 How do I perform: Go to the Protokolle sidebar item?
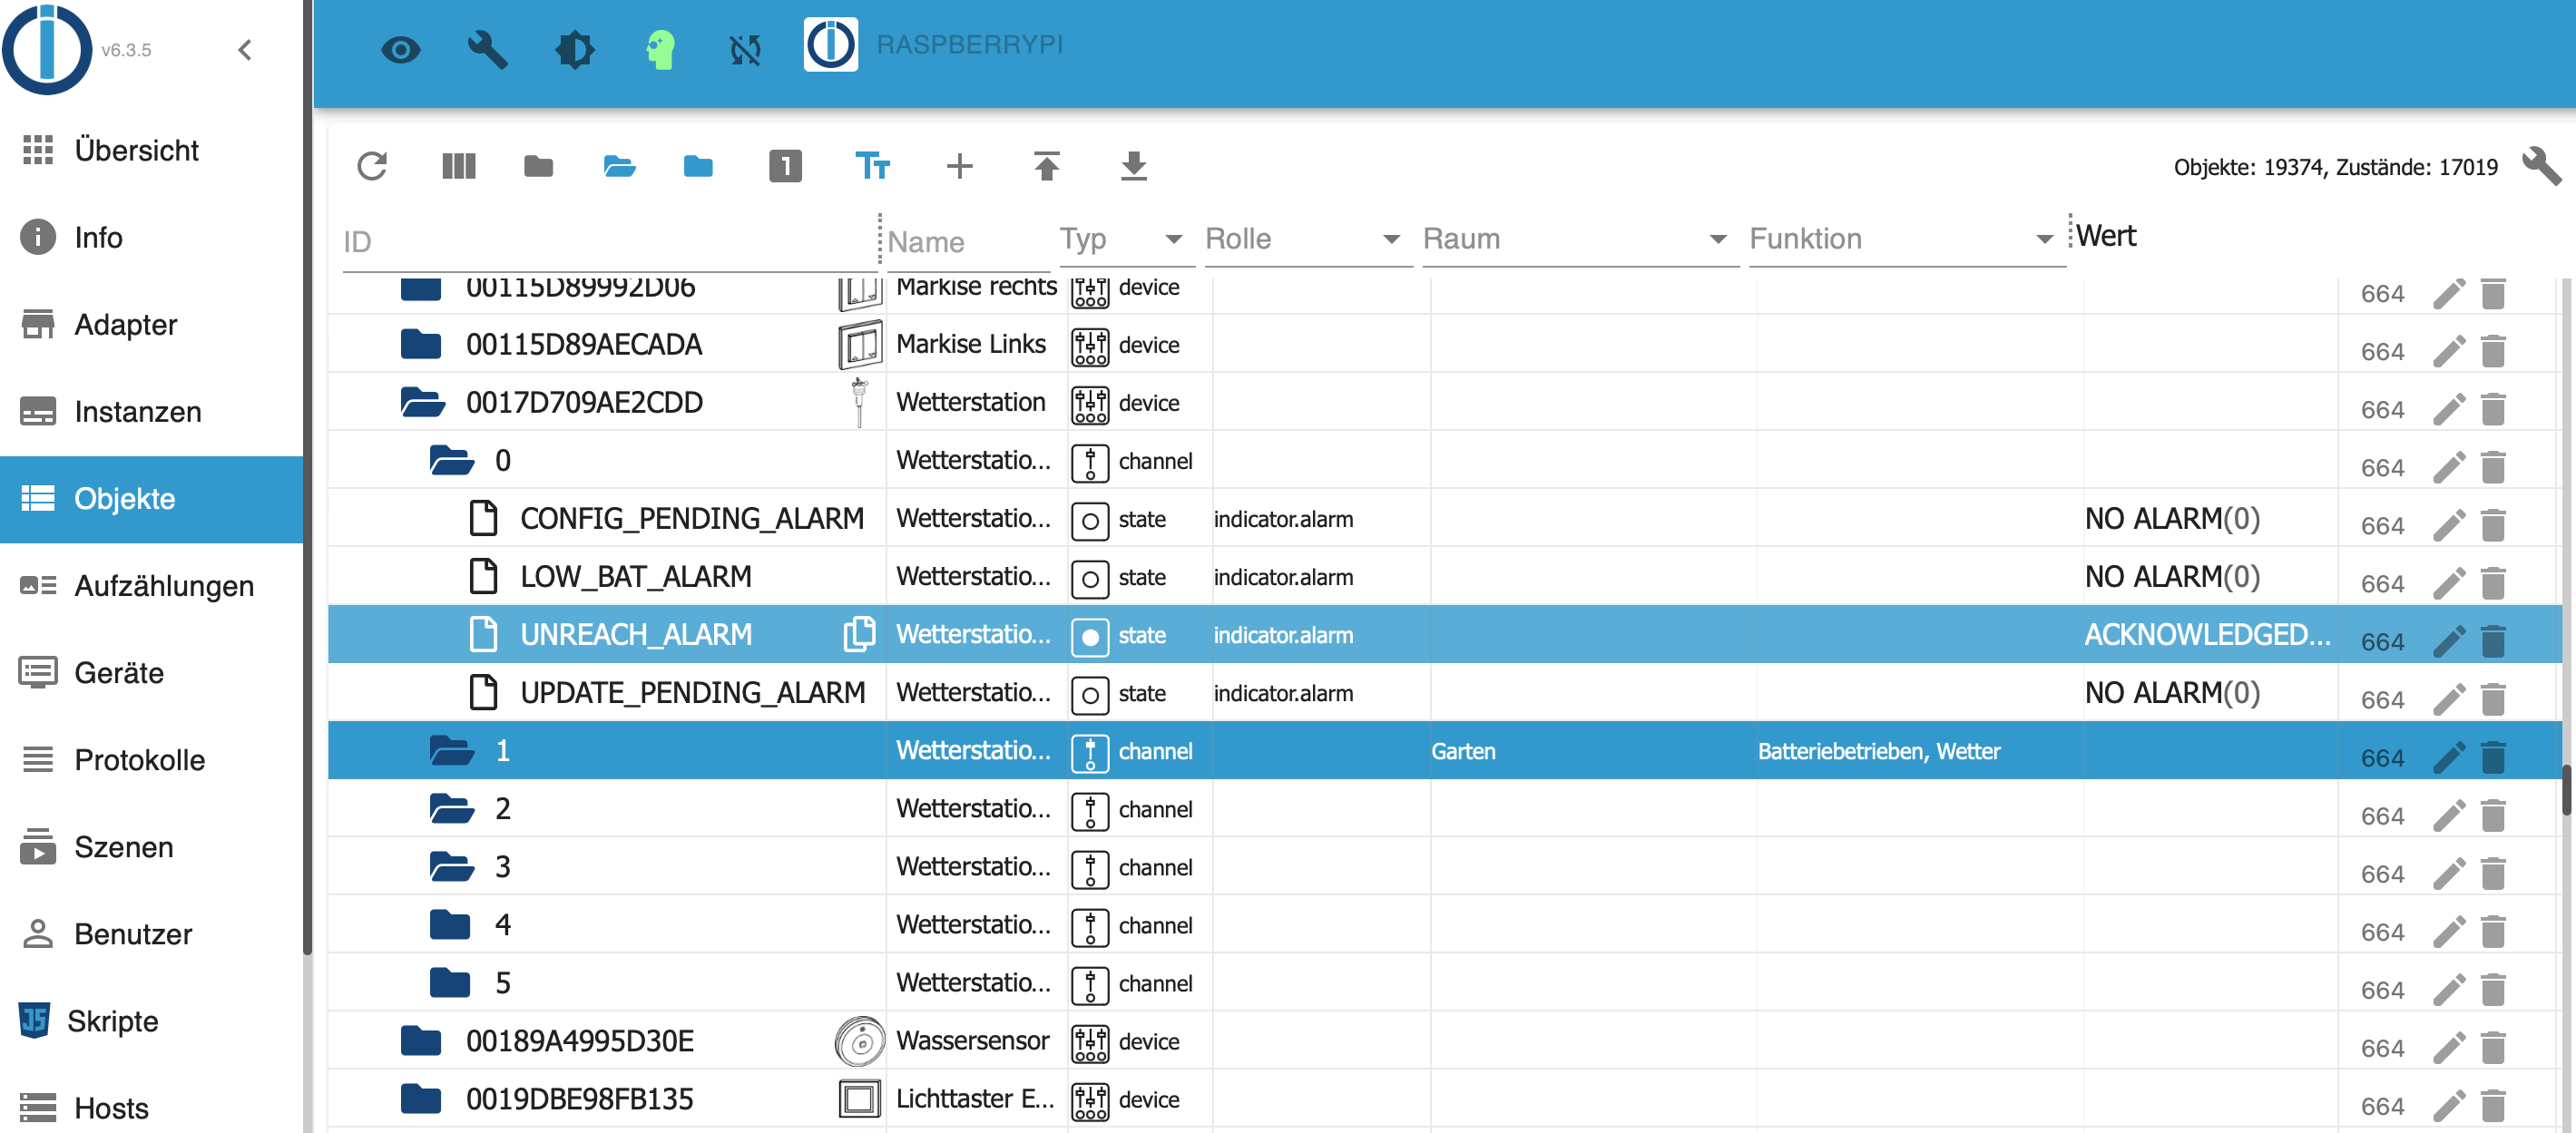coord(139,760)
